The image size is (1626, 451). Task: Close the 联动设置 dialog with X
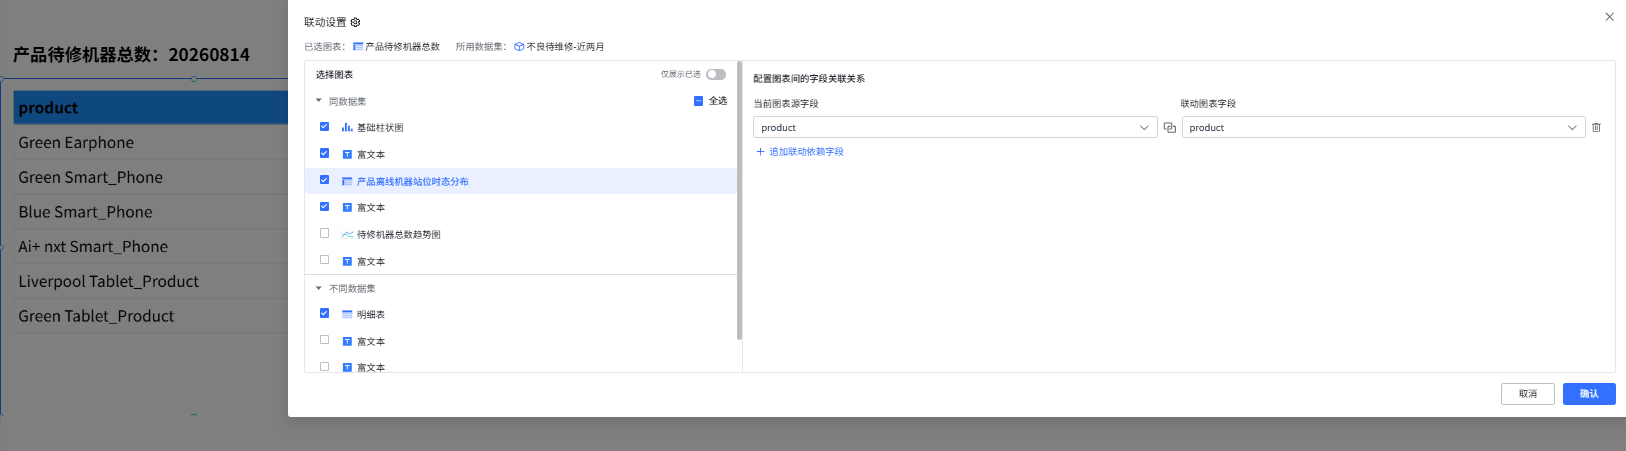click(1609, 17)
